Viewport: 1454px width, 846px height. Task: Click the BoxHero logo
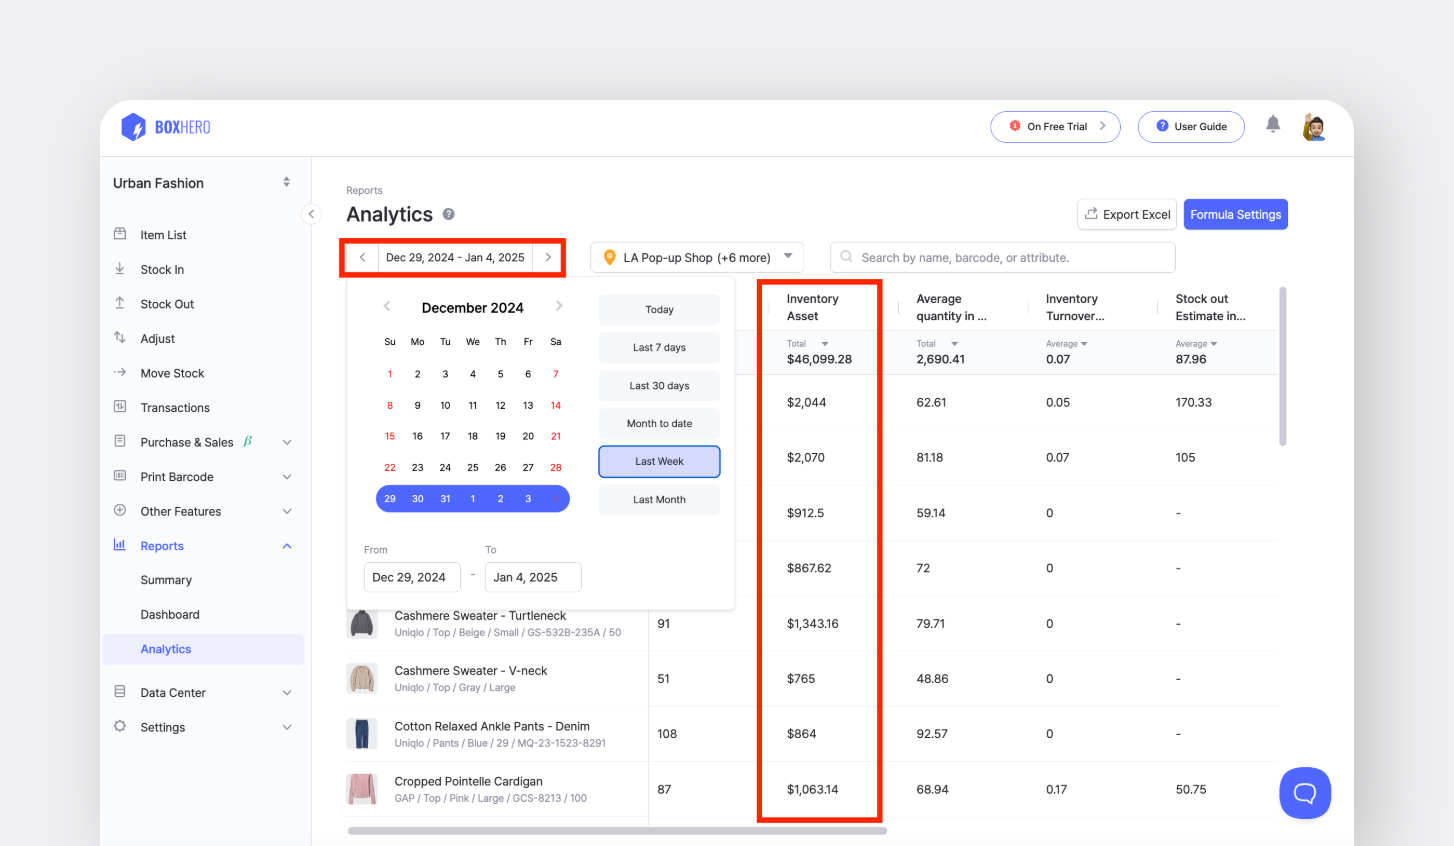pyautogui.click(x=166, y=127)
